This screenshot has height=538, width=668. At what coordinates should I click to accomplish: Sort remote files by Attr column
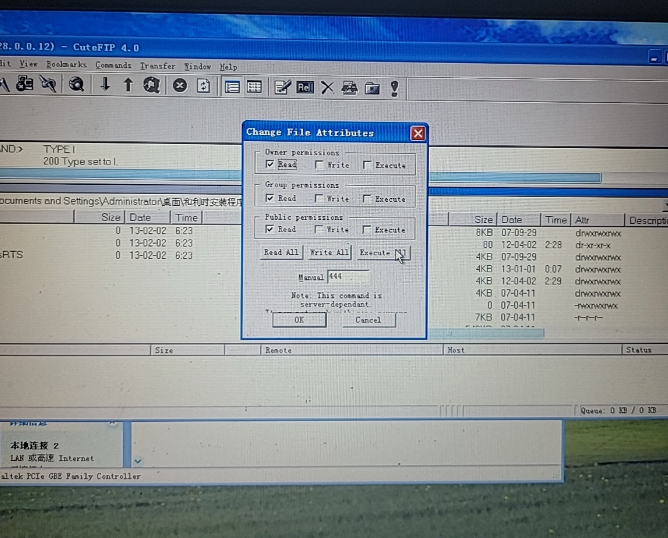tap(596, 219)
